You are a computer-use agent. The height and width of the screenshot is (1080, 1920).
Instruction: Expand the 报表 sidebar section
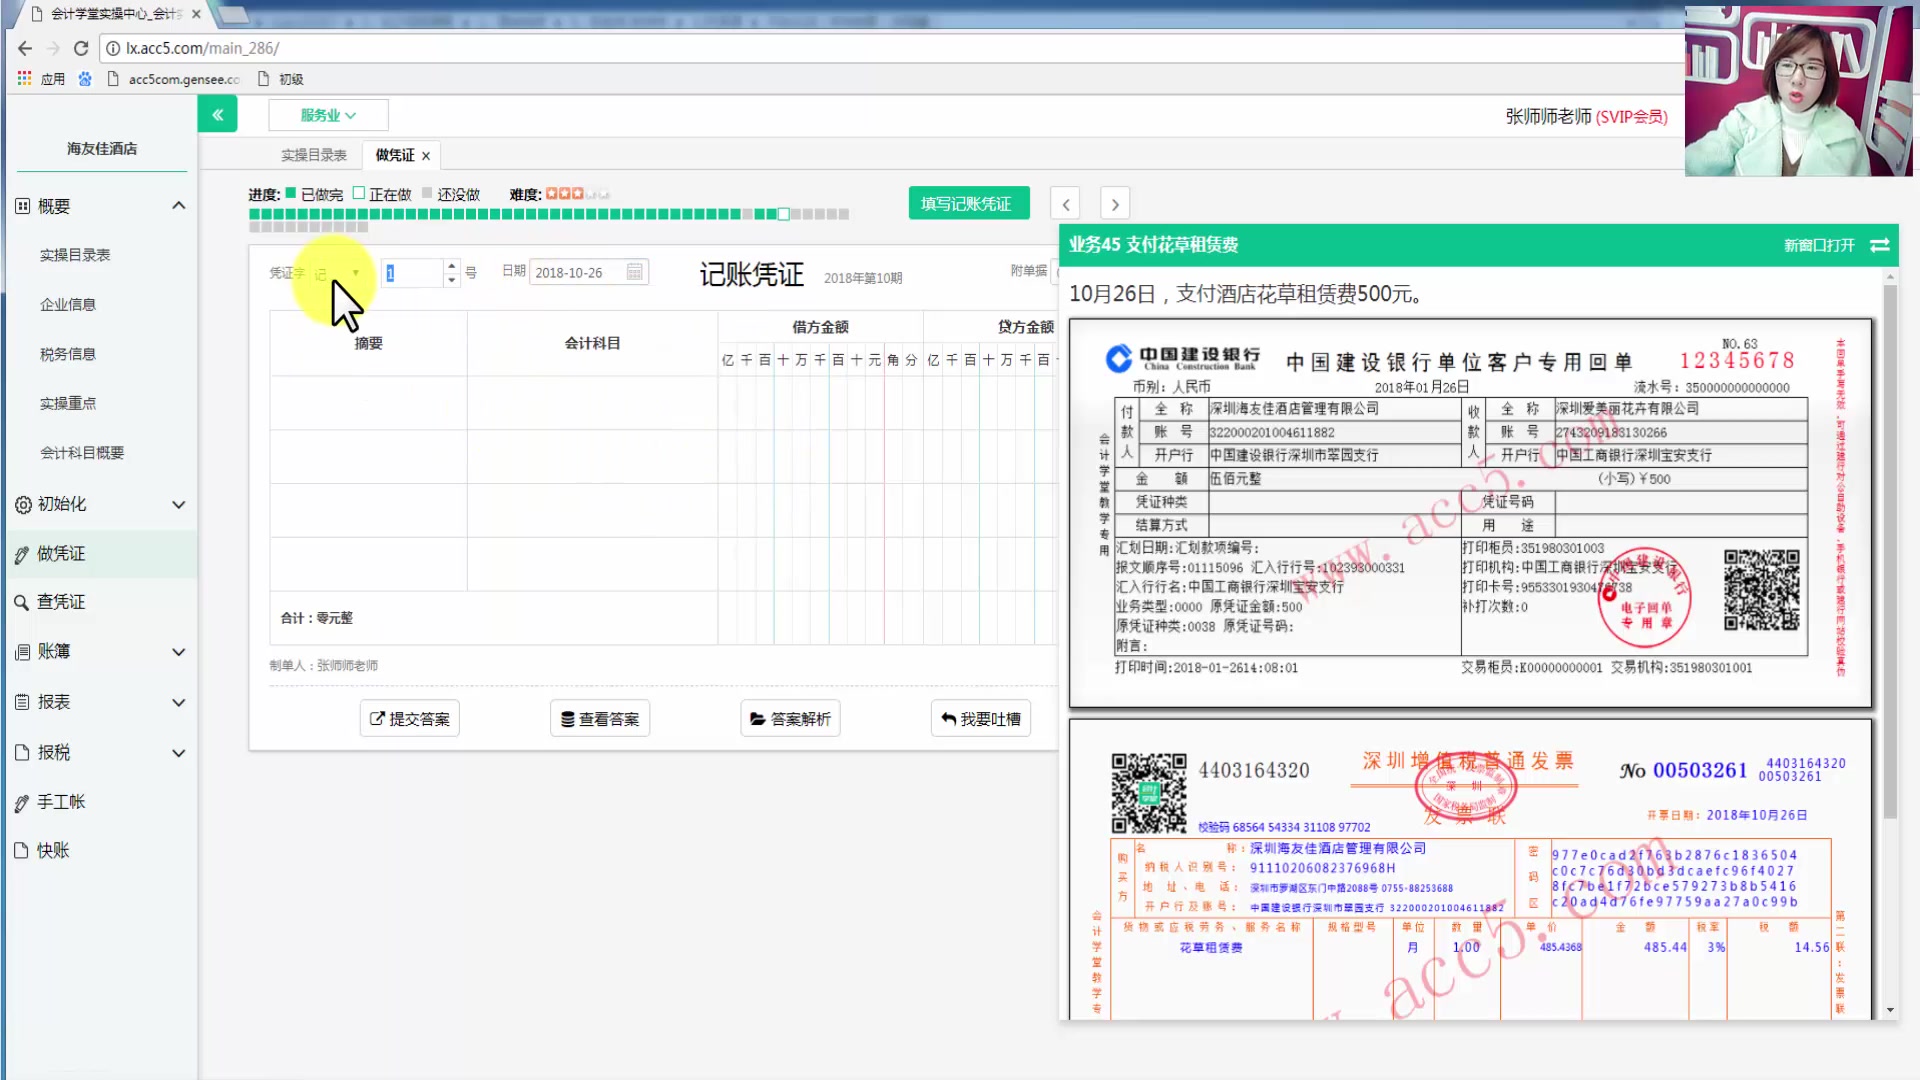(178, 703)
